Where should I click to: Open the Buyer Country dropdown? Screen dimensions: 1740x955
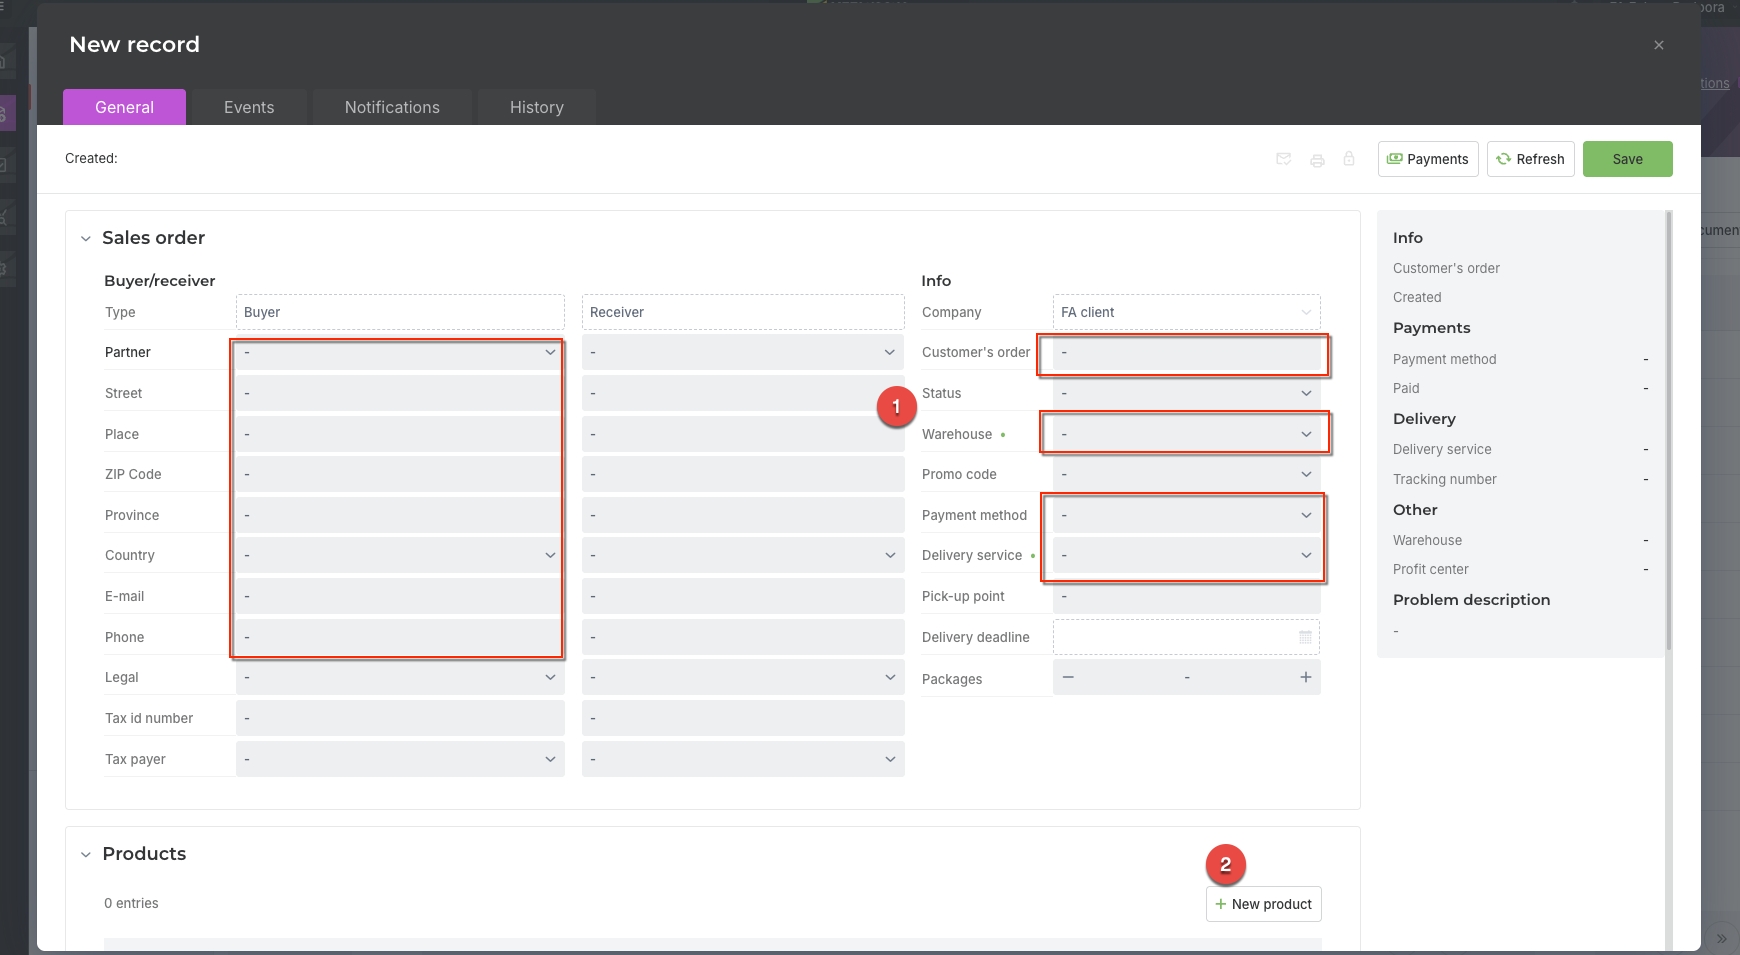(400, 555)
